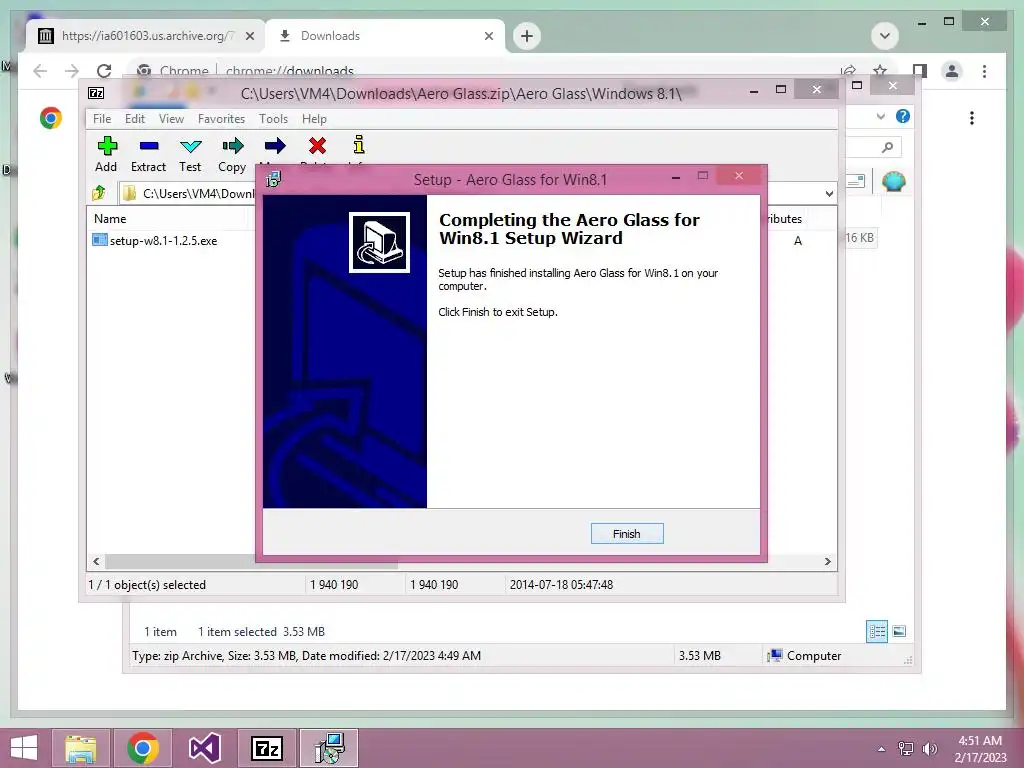The image size is (1024, 768).
Task: Close the Downloads Chrome tab
Action: point(488,36)
